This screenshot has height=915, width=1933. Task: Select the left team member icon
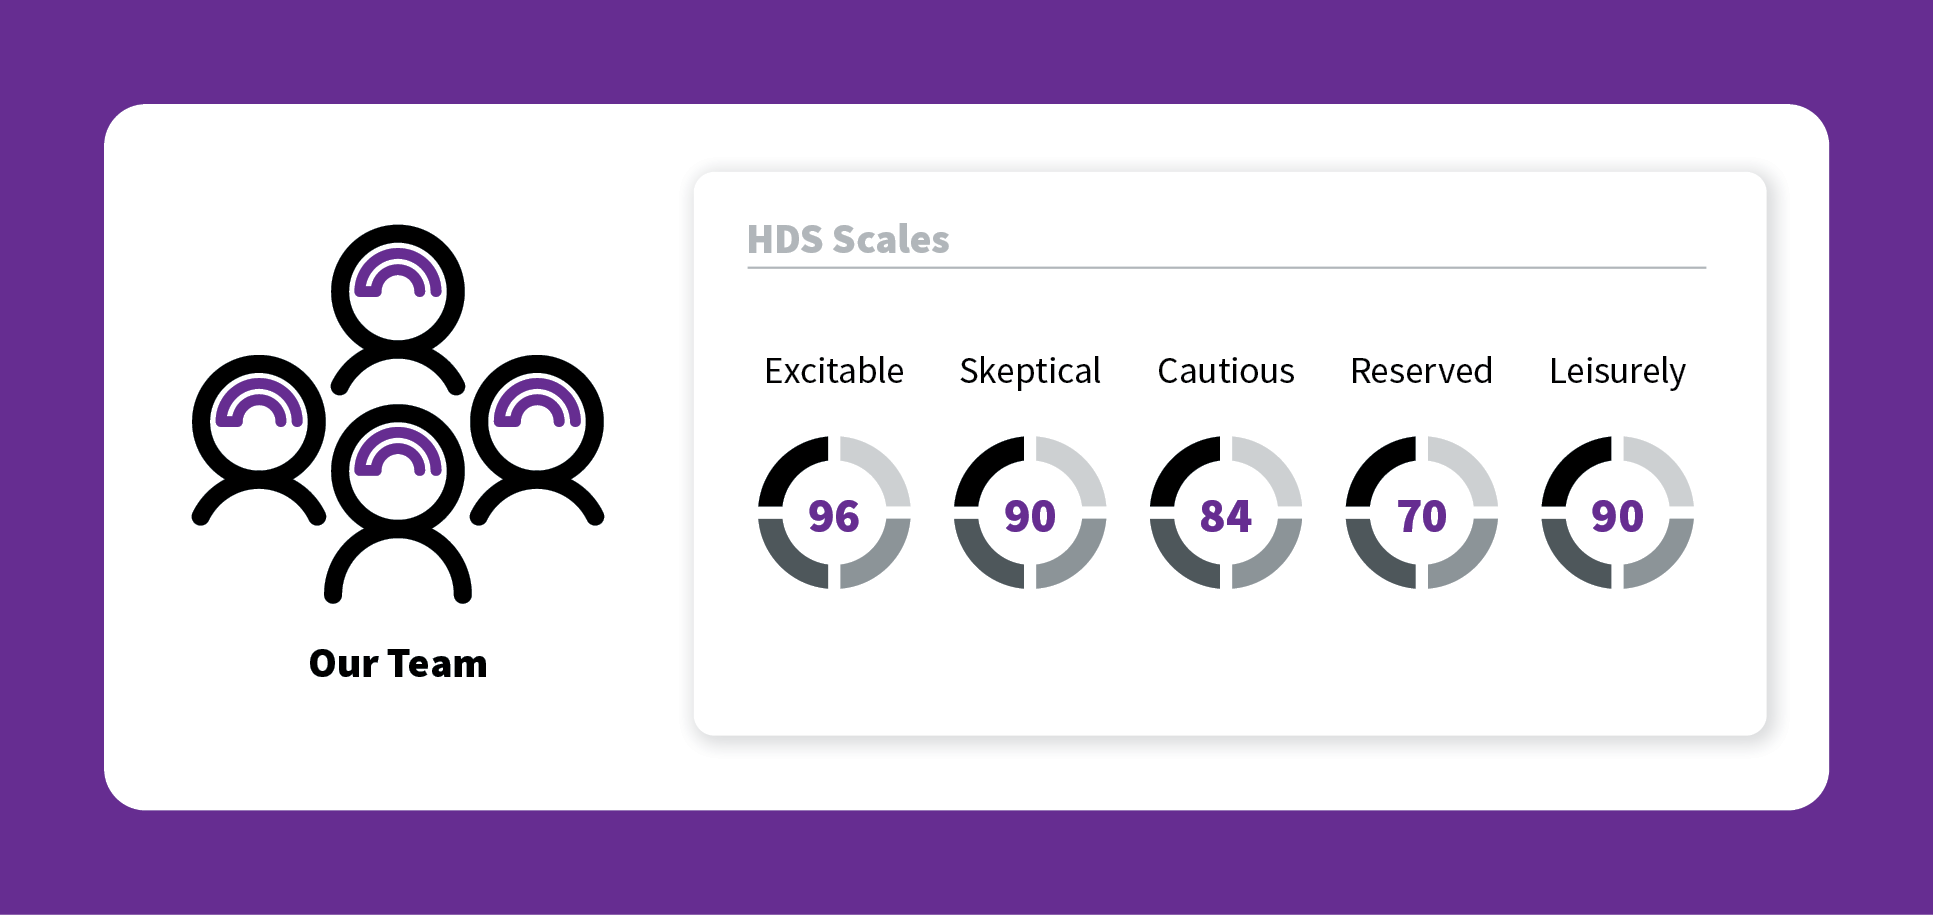coord(259,440)
